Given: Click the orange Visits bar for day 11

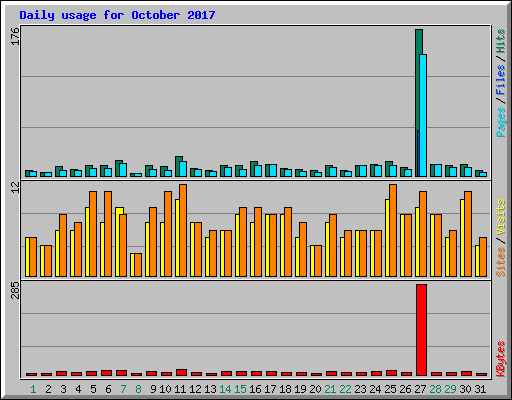Looking at the screenshot, I should 183,230.
